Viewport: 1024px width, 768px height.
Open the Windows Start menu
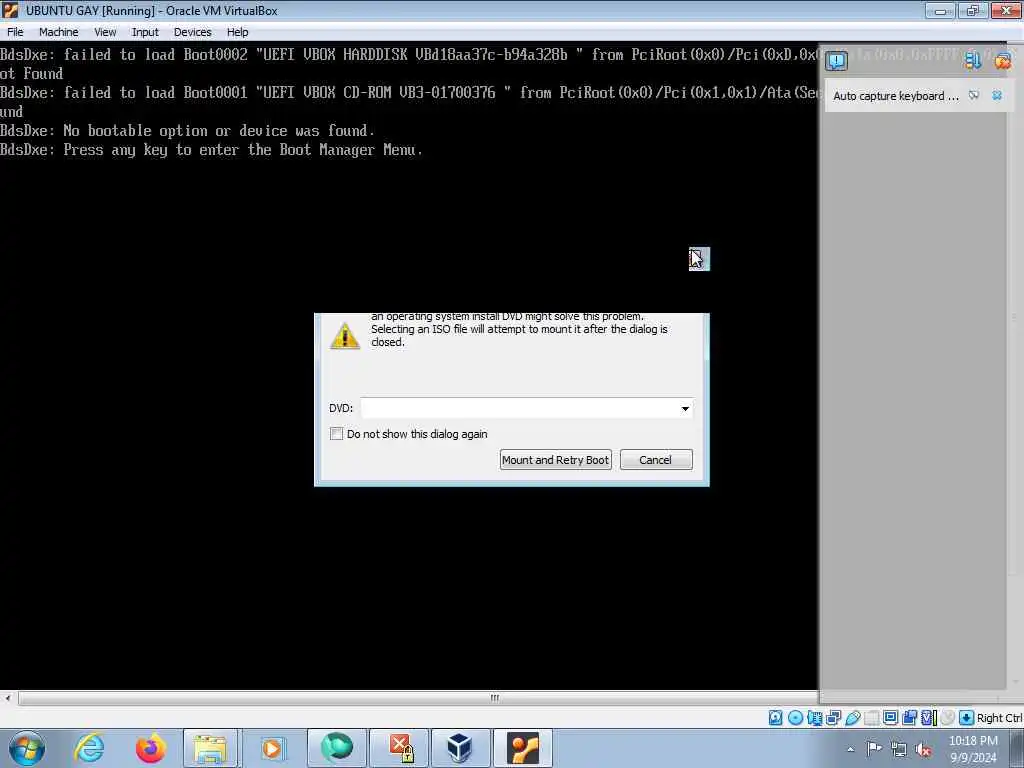27,748
